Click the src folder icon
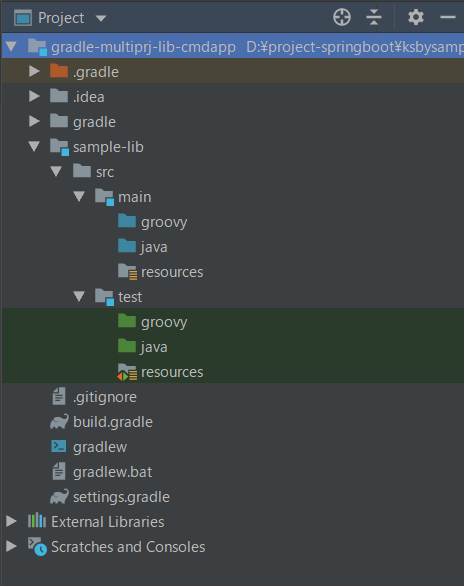Viewport: 464px width, 586px height. pos(82,170)
